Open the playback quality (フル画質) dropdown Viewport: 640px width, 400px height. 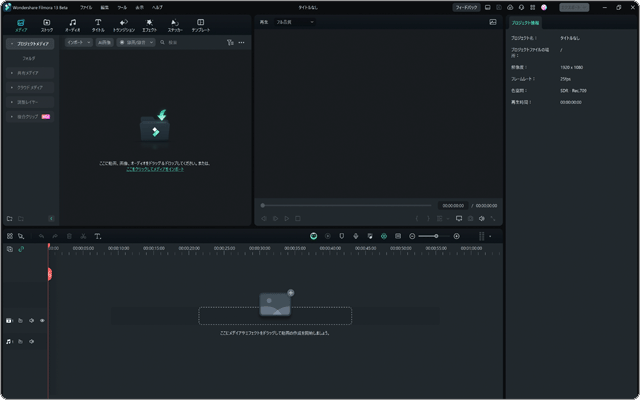295,21
